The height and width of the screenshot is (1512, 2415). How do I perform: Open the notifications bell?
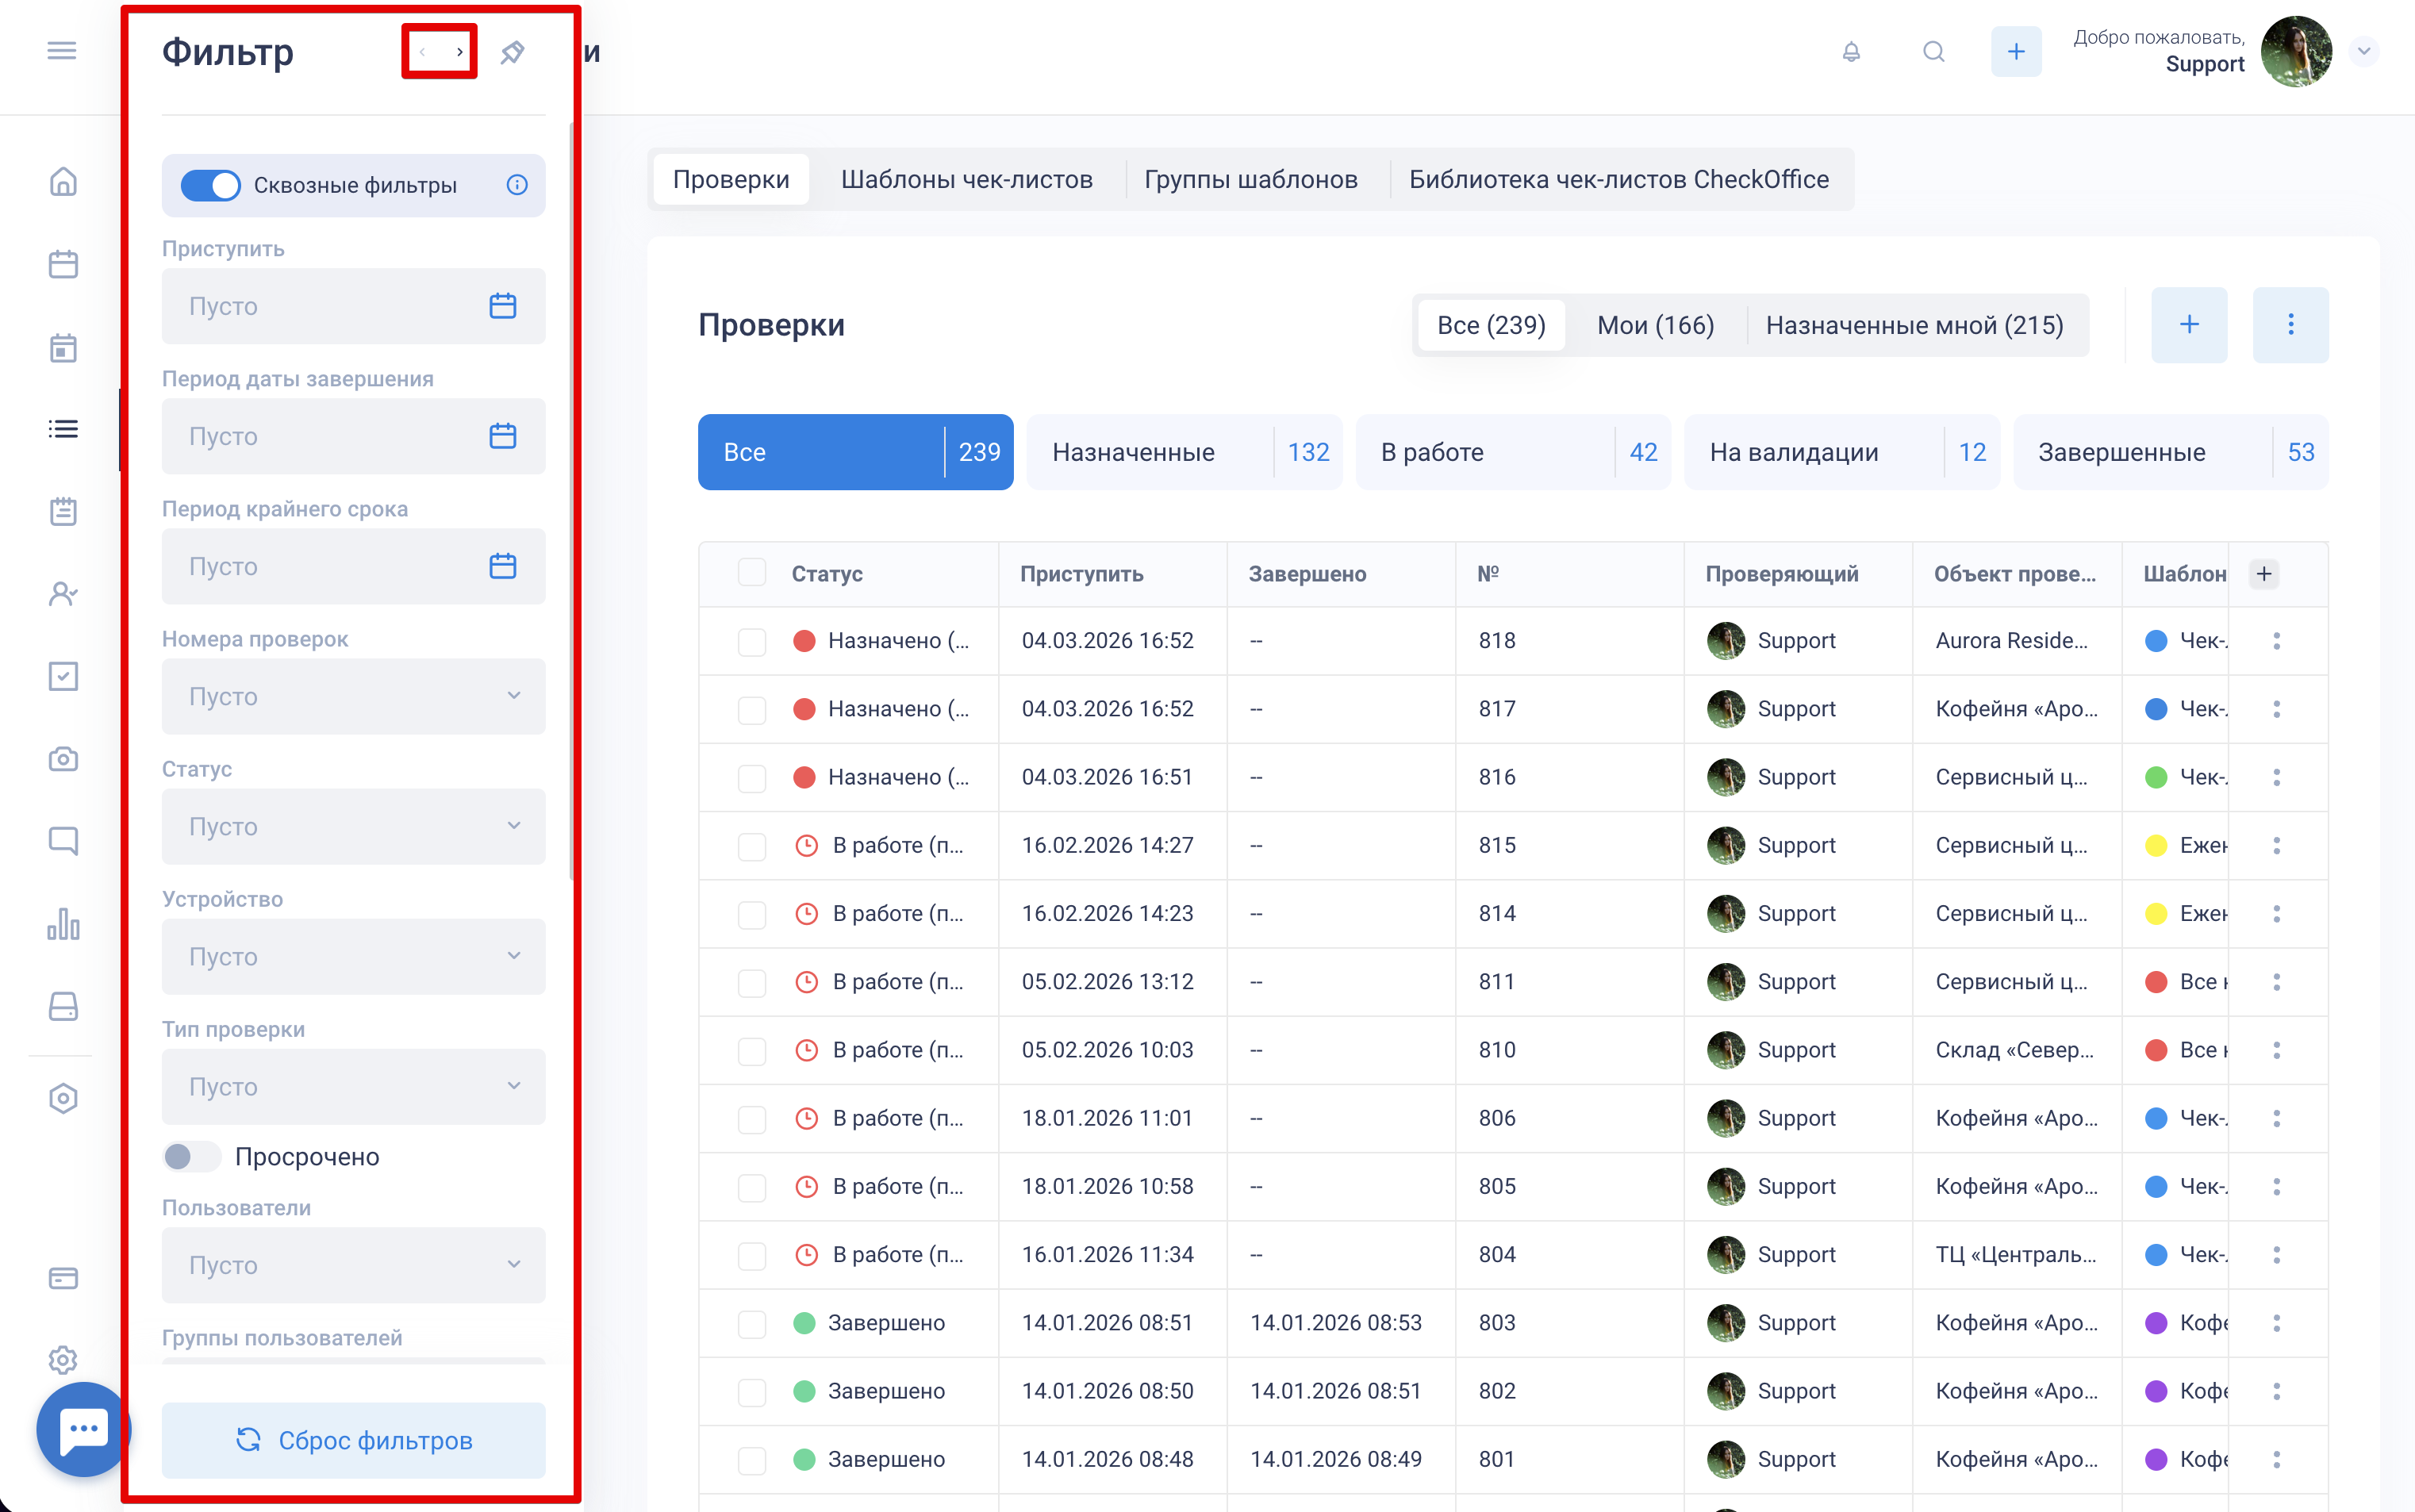(1851, 52)
